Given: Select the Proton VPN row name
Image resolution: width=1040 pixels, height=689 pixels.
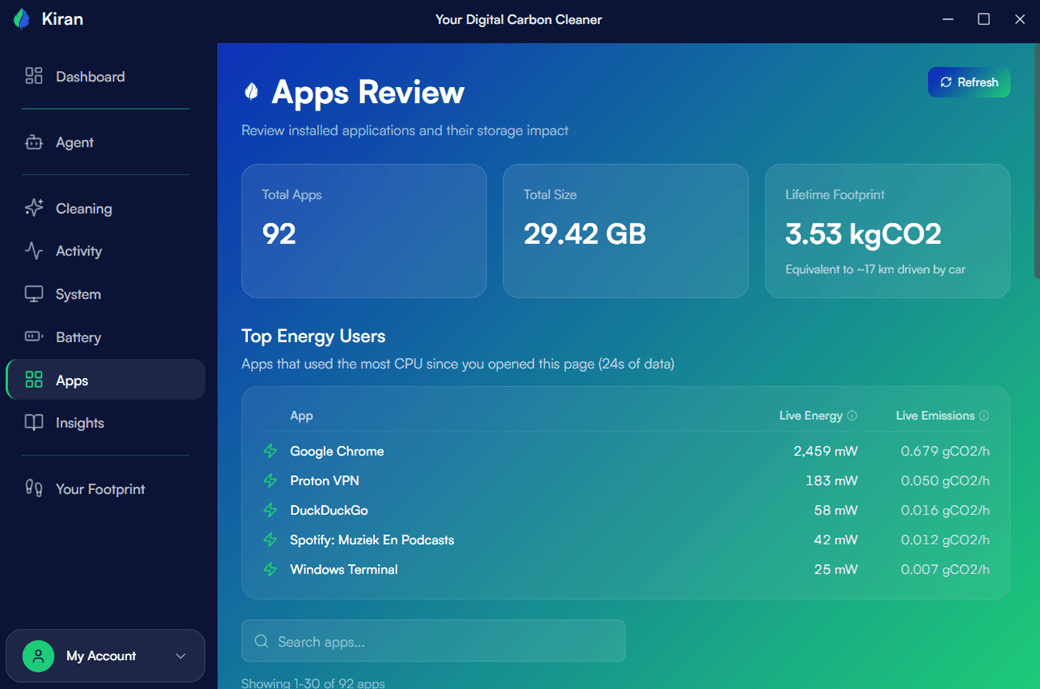Looking at the screenshot, I should click(x=324, y=480).
